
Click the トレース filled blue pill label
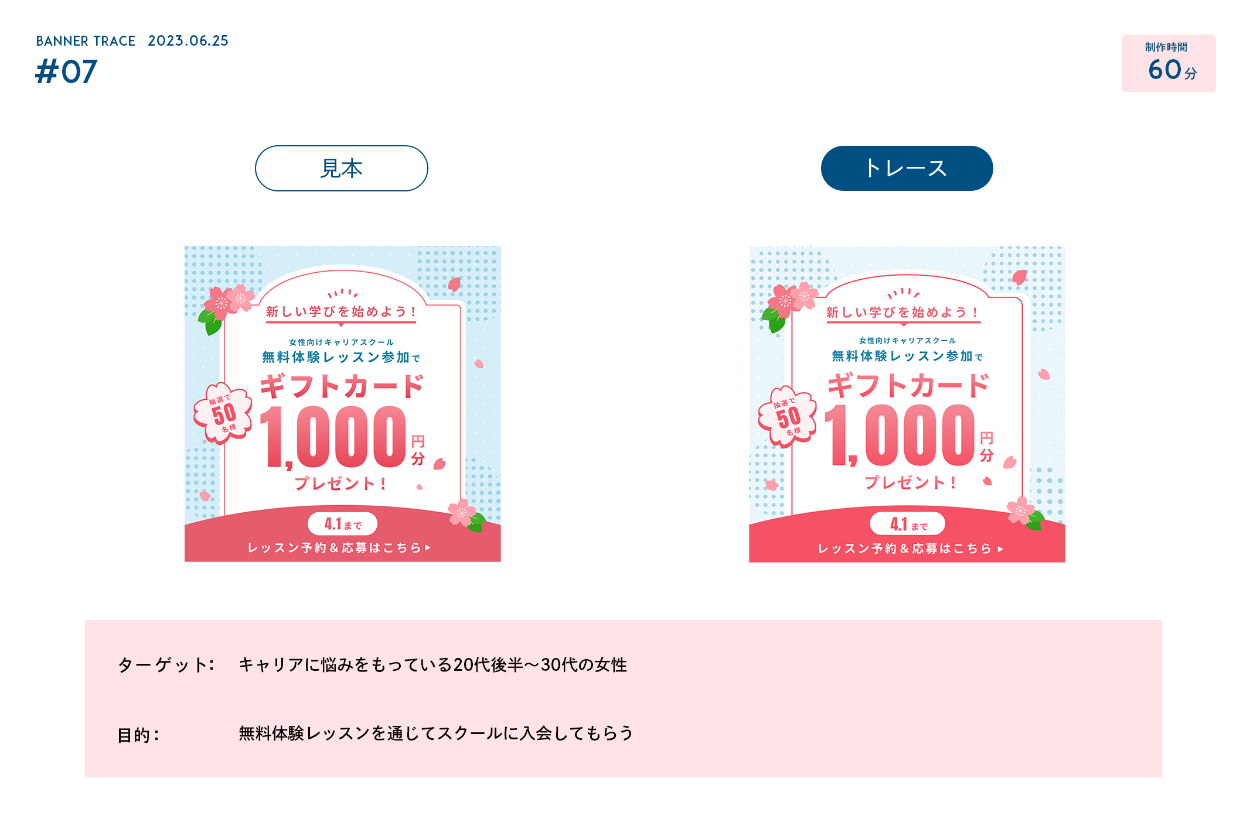point(906,168)
